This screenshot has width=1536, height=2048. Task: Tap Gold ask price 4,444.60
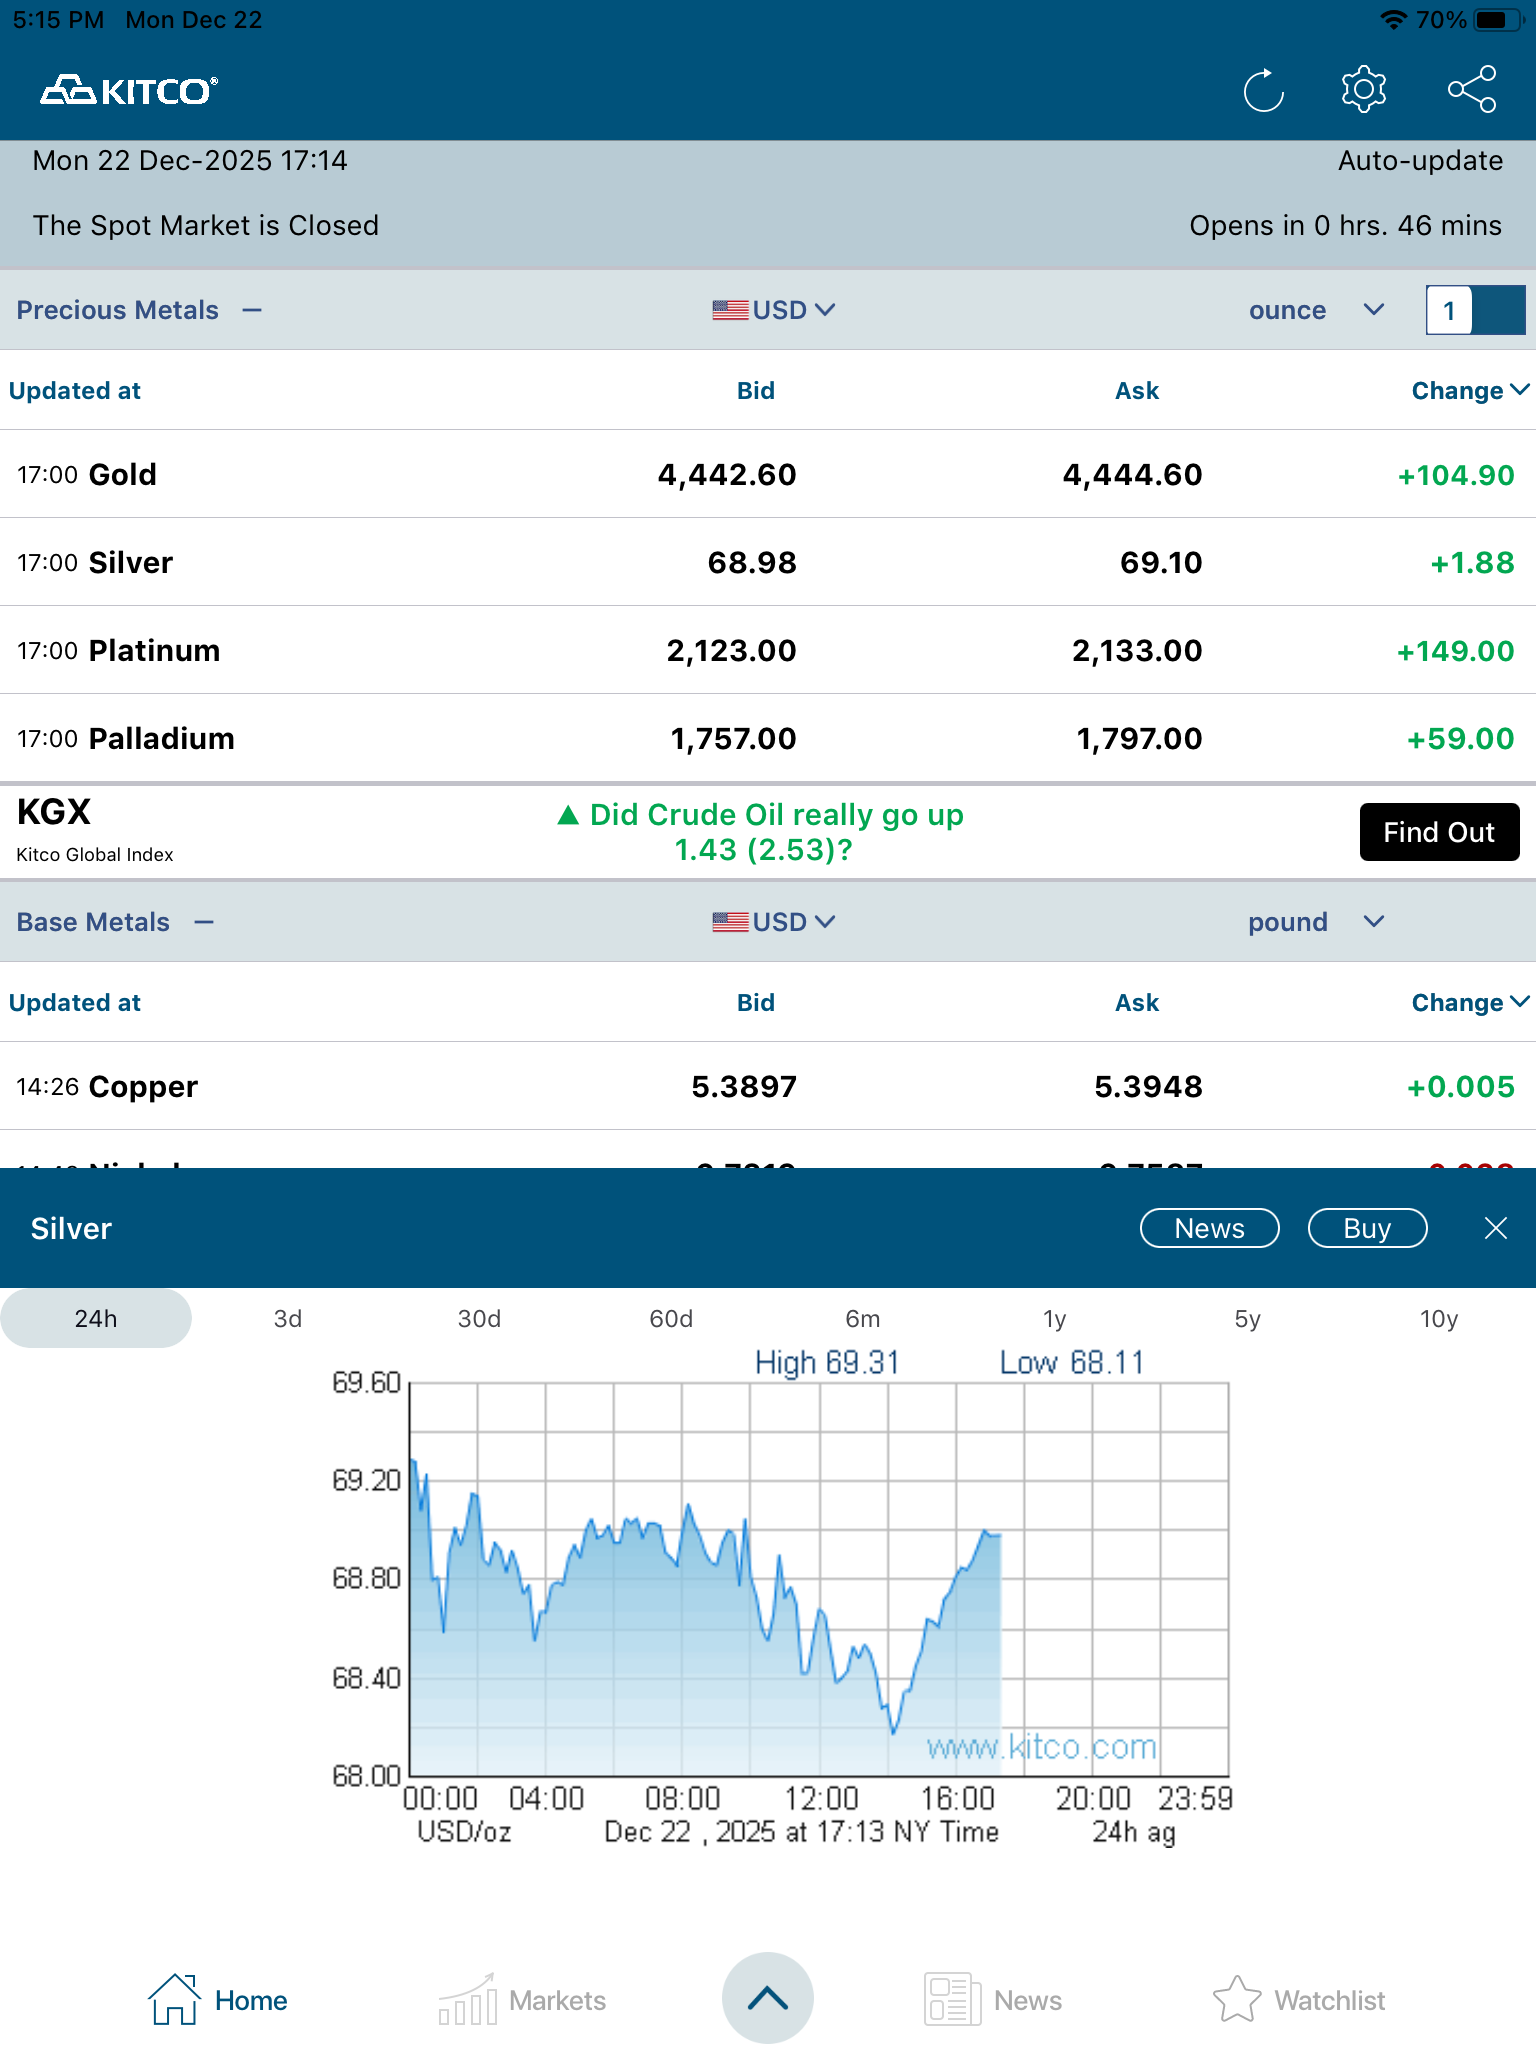pos(1132,474)
